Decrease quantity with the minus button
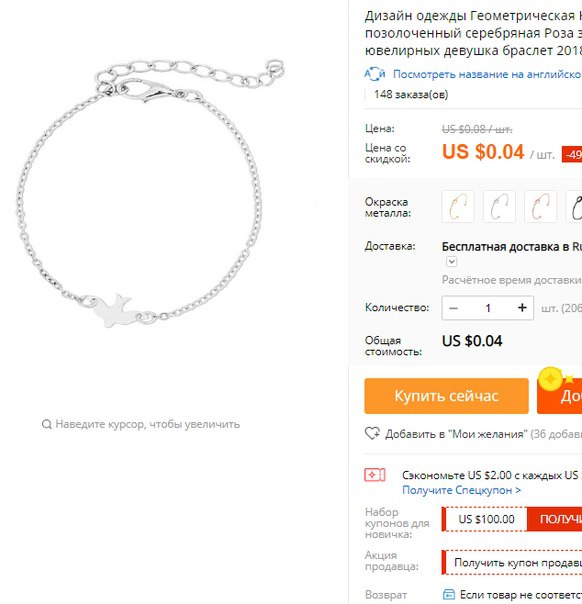The width and height of the screenshot is (582, 604). [453, 308]
